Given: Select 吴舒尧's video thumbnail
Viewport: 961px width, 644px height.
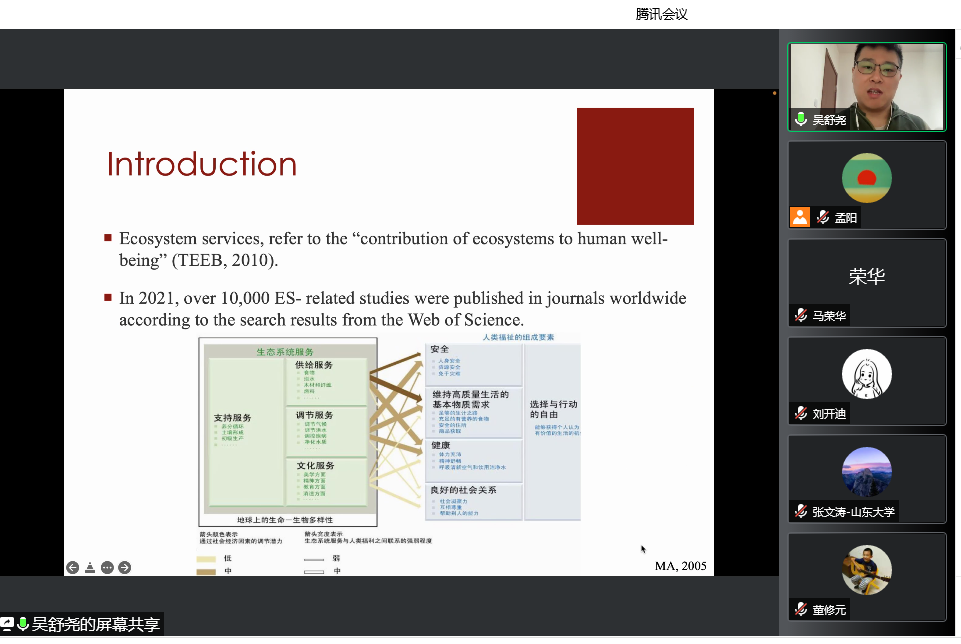Looking at the screenshot, I should (867, 86).
